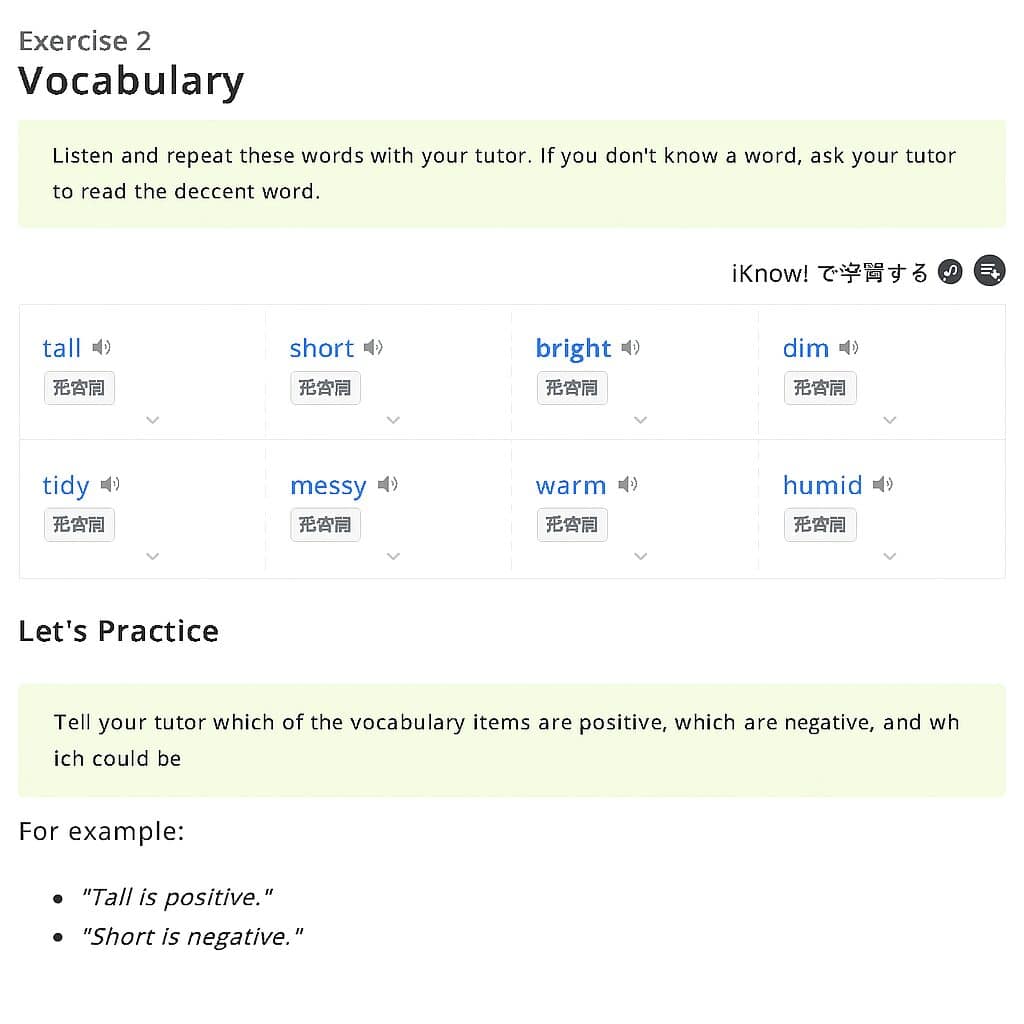
Task: Play audio for the word tidy
Action: (x=110, y=485)
